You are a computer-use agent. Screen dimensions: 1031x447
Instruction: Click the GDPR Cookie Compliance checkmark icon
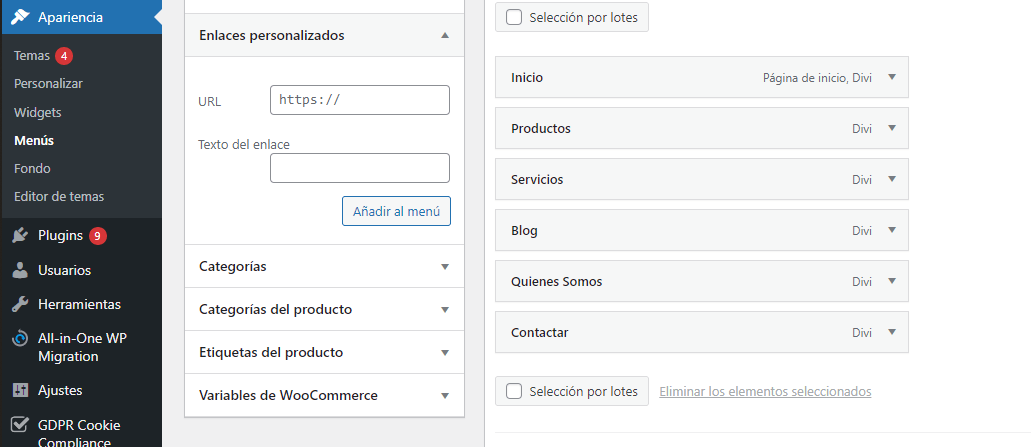pyautogui.click(x=20, y=425)
